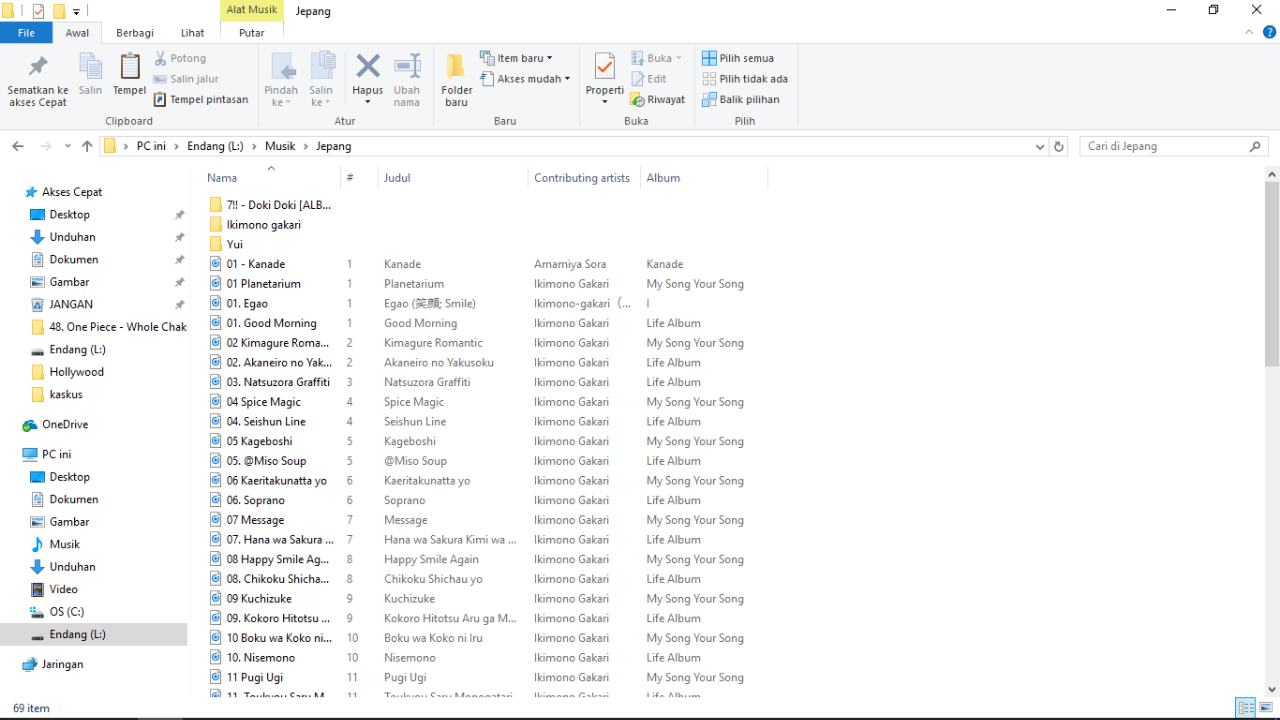Sort by Contributing artists column header
1280x720 pixels.
pyautogui.click(x=583, y=178)
